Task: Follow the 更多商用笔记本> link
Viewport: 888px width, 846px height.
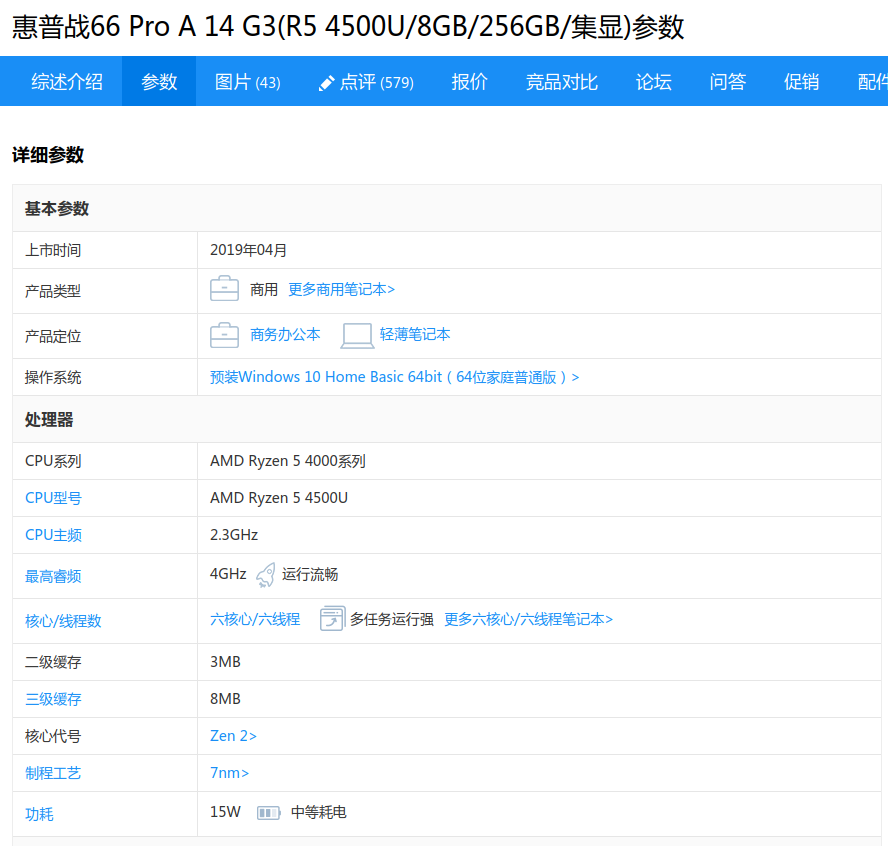Action: tap(341, 289)
